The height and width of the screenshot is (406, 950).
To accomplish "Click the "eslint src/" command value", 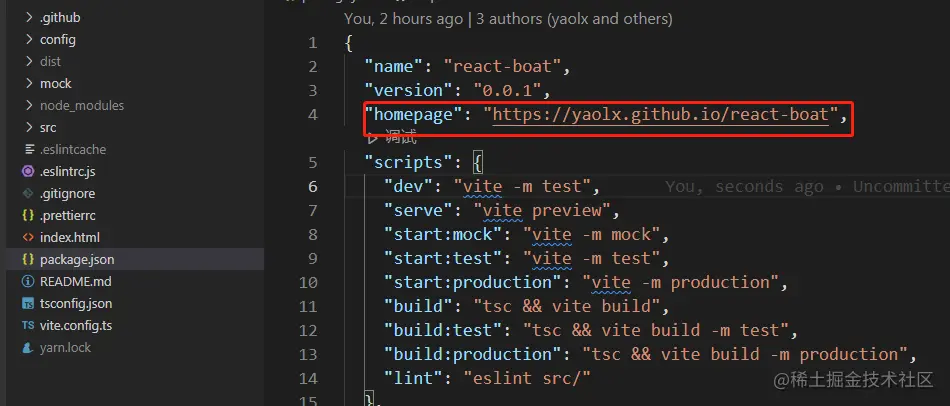I will [x=527, y=379].
